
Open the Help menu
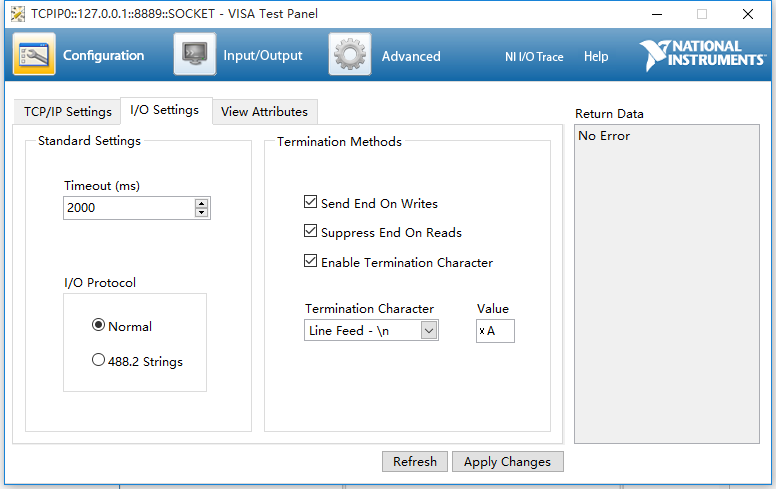point(596,57)
